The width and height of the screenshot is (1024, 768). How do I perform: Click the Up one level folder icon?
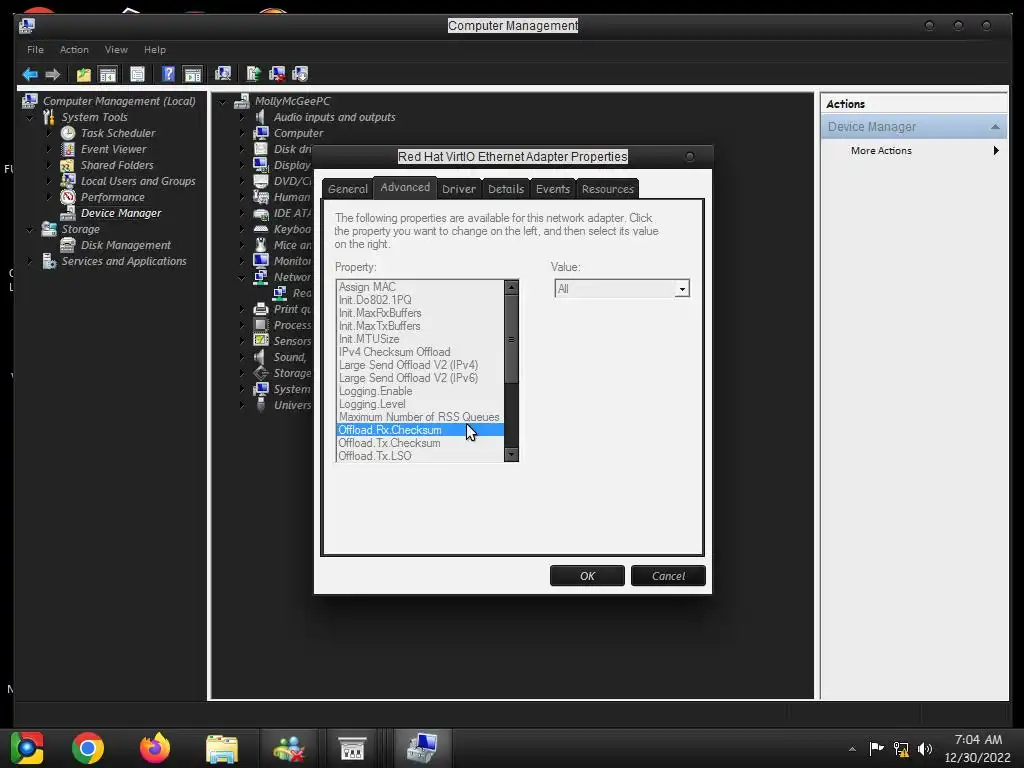pyautogui.click(x=84, y=74)
